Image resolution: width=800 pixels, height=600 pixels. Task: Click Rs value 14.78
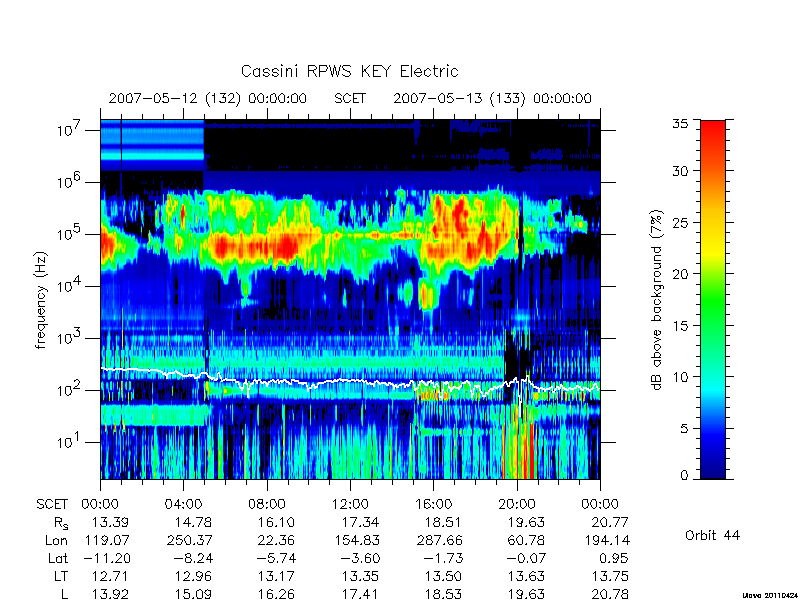pos(193,522)
